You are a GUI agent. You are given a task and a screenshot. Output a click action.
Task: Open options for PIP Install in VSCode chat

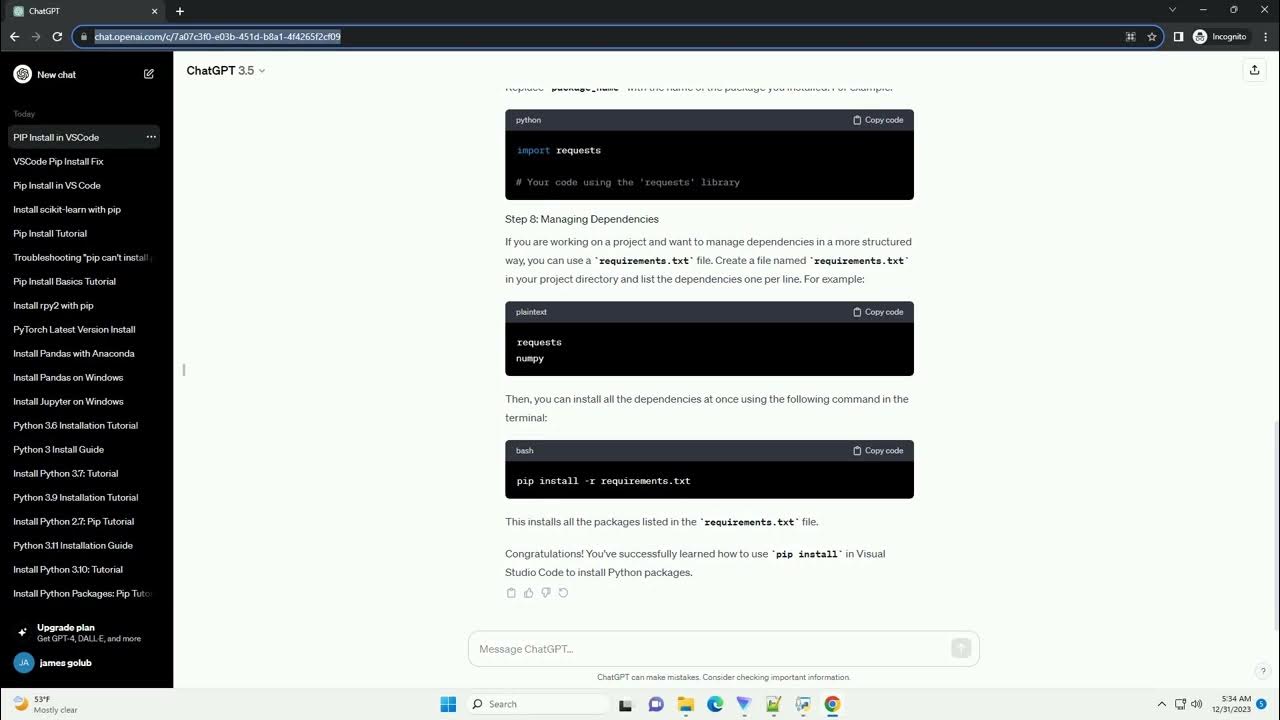point(151,137)
